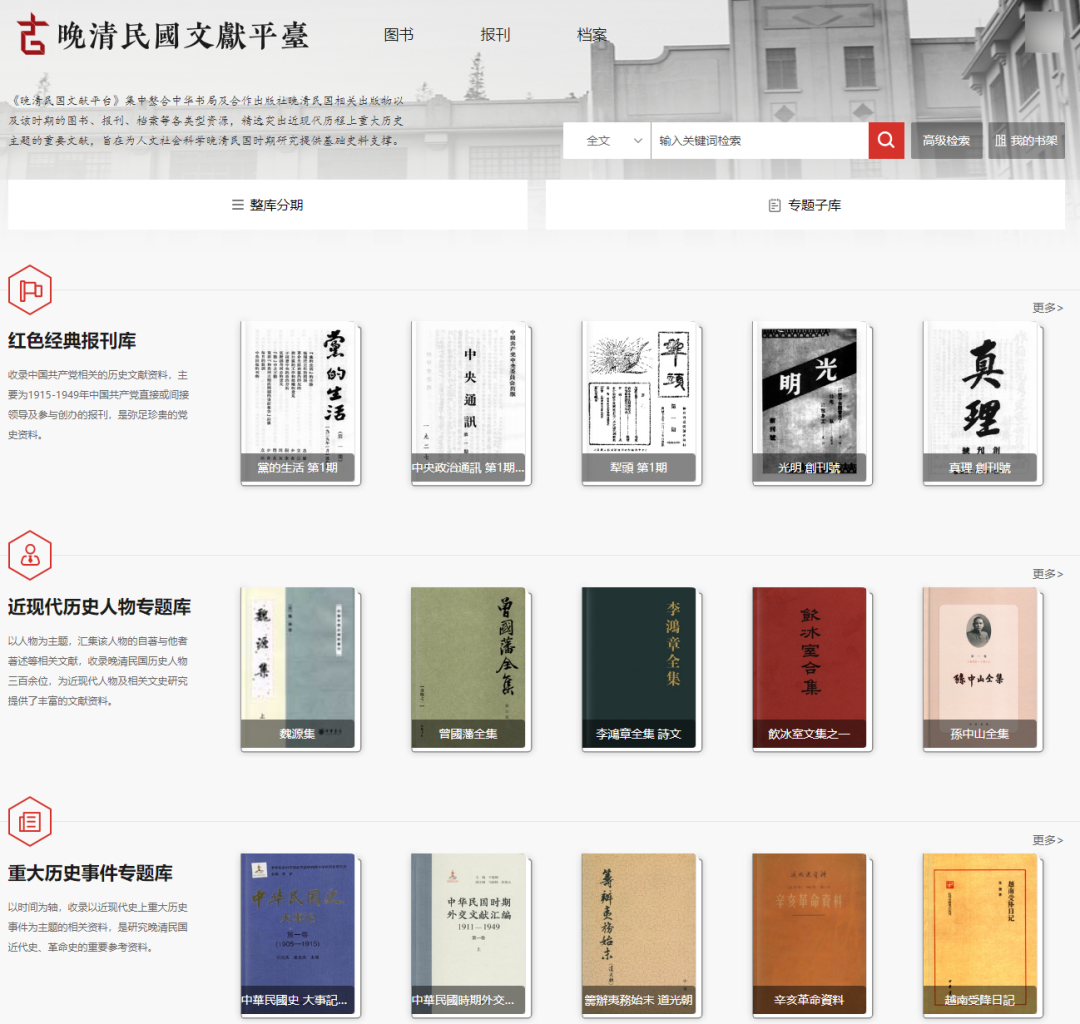Screen dimensions: 1080x1024
Task: Open the 李鴻章全集 book cover
Action: tap(640, 668)
